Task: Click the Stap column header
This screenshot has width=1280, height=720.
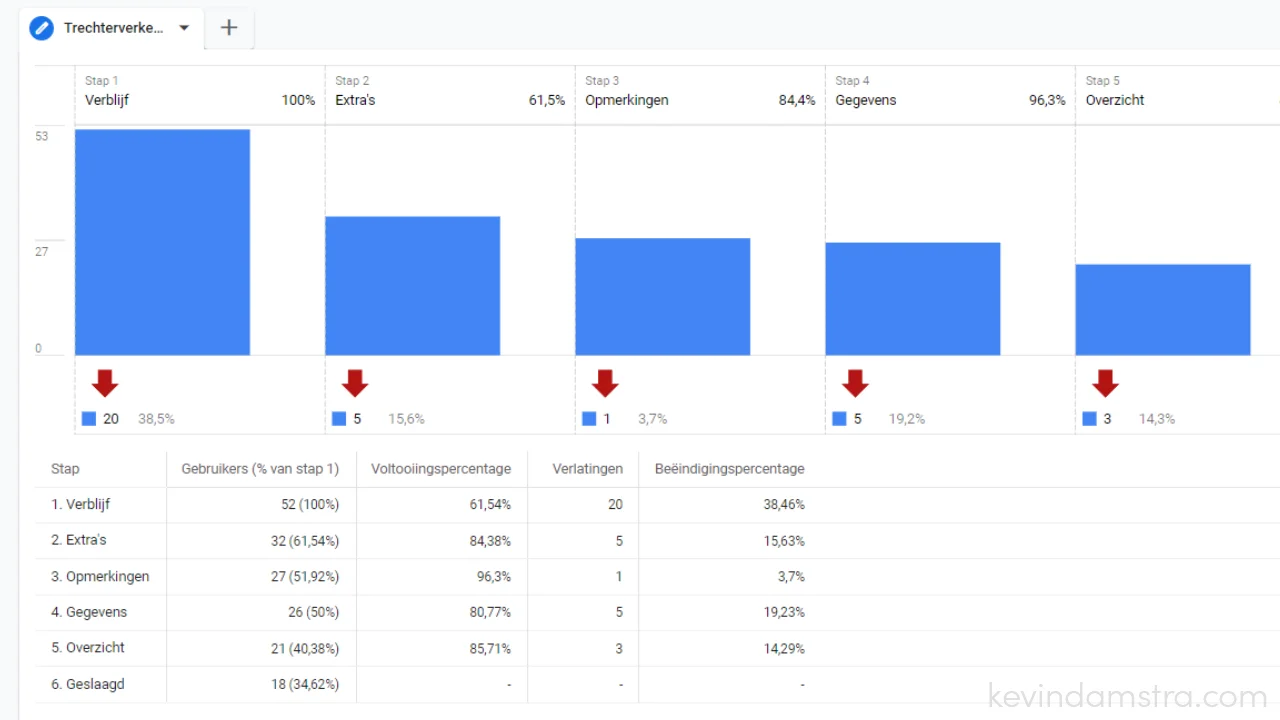Action: (x=65, y=468)
